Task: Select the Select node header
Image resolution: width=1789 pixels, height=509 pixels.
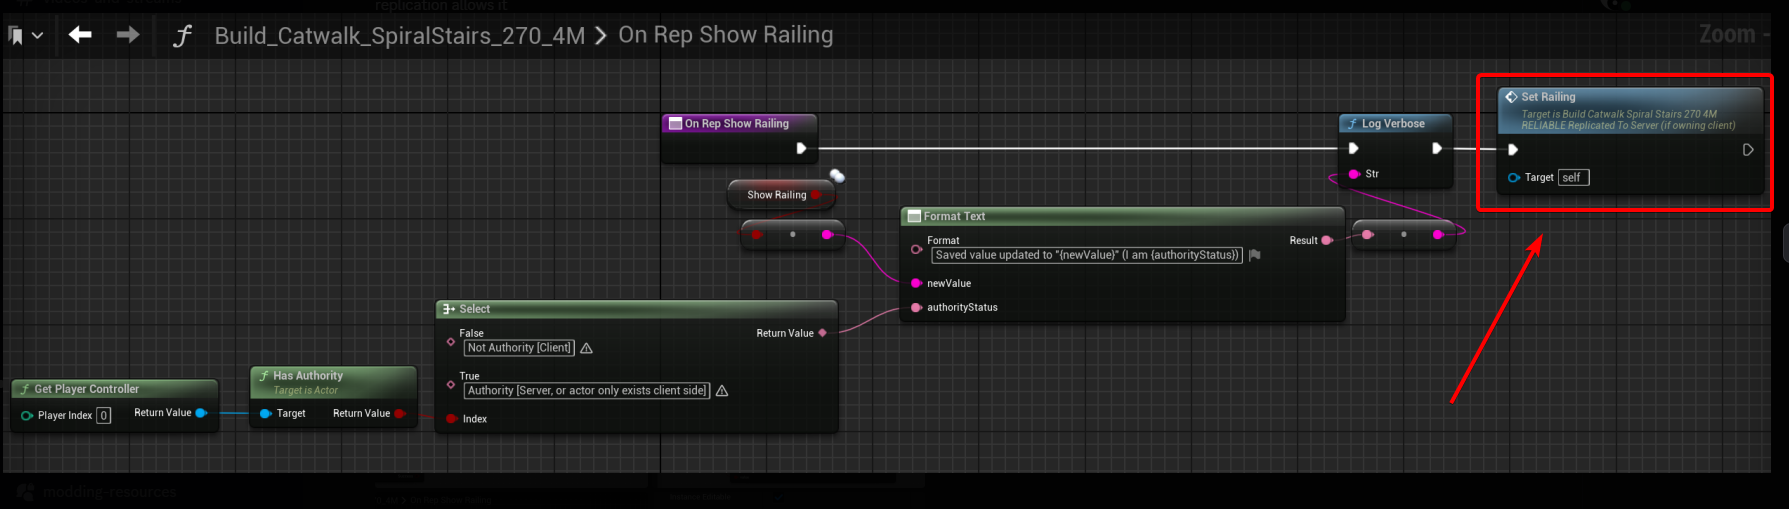Action: pyautogui.click(x=637, y=309)
